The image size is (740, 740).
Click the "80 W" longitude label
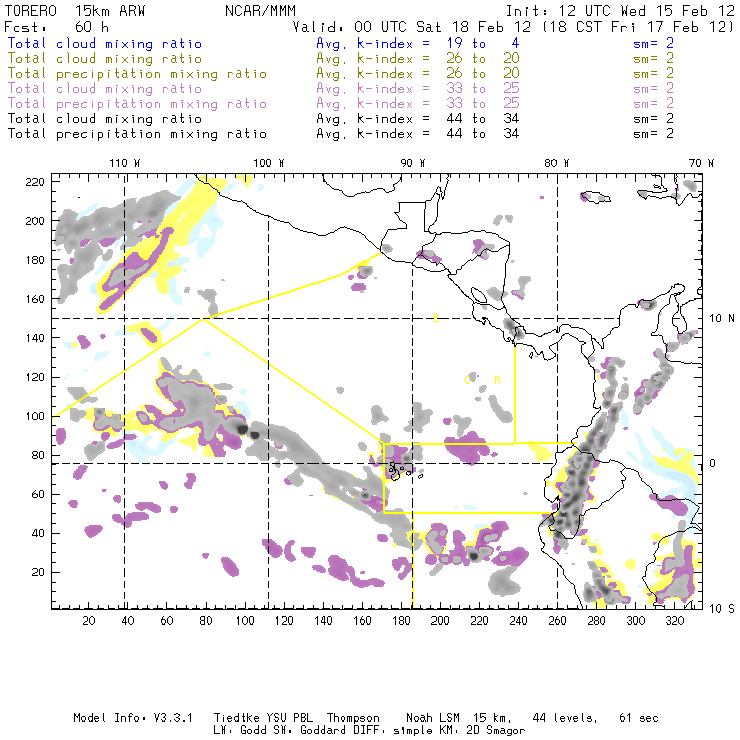556,163
